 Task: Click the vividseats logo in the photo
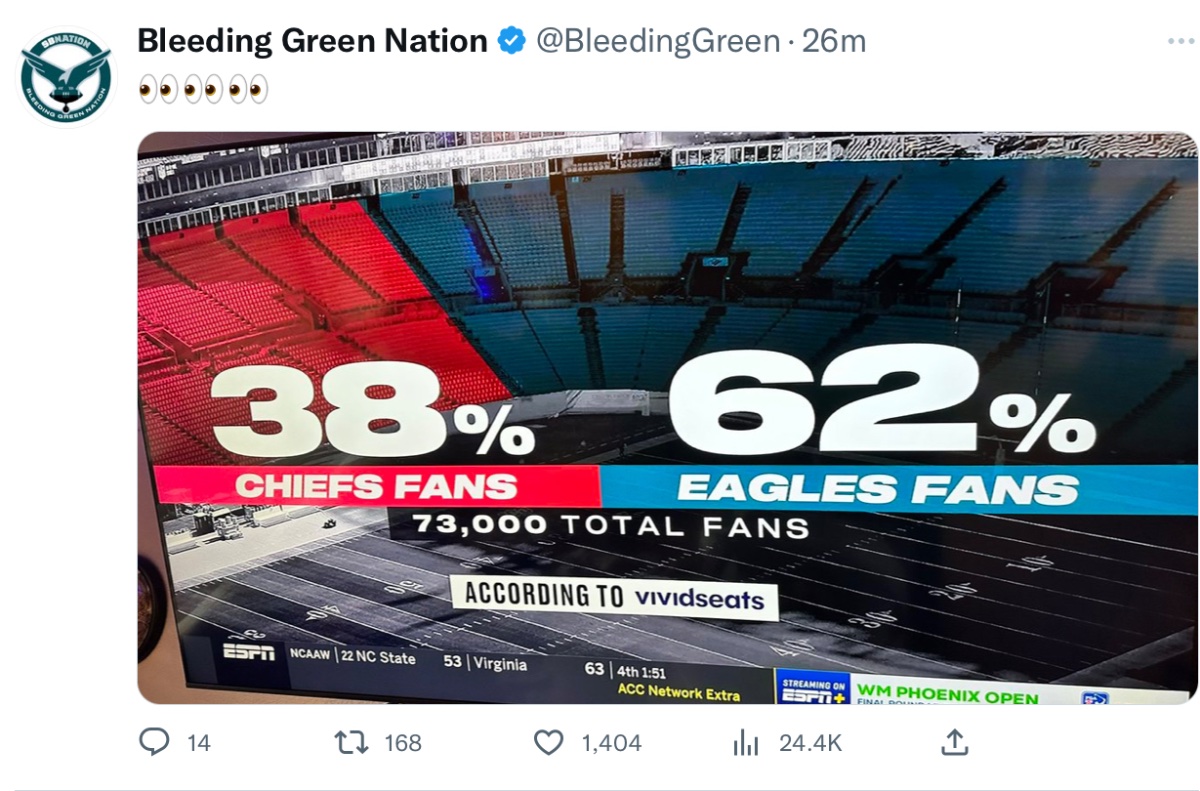pos(699,599)
